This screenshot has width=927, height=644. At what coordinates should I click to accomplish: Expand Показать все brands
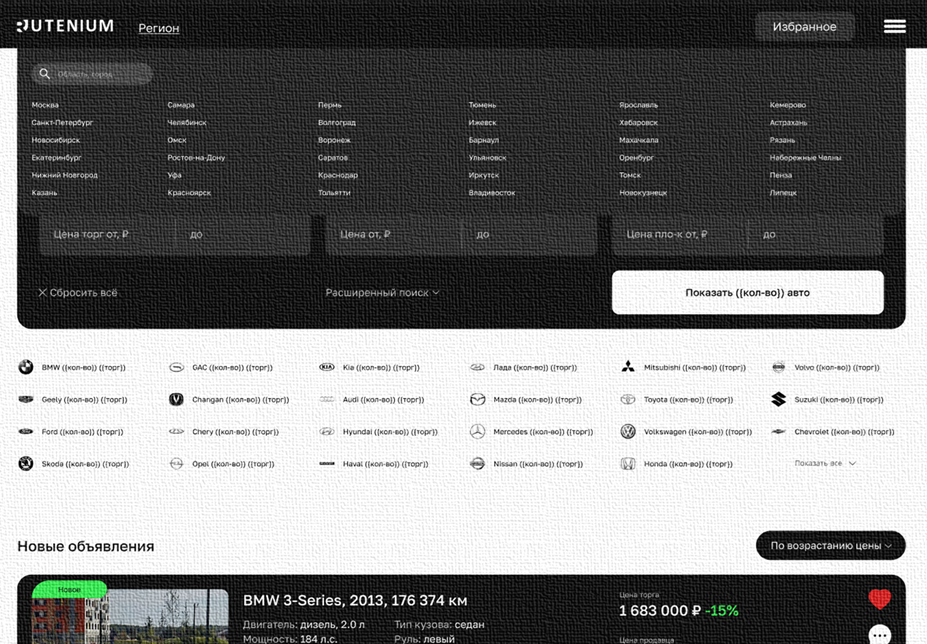pos(825,464)
